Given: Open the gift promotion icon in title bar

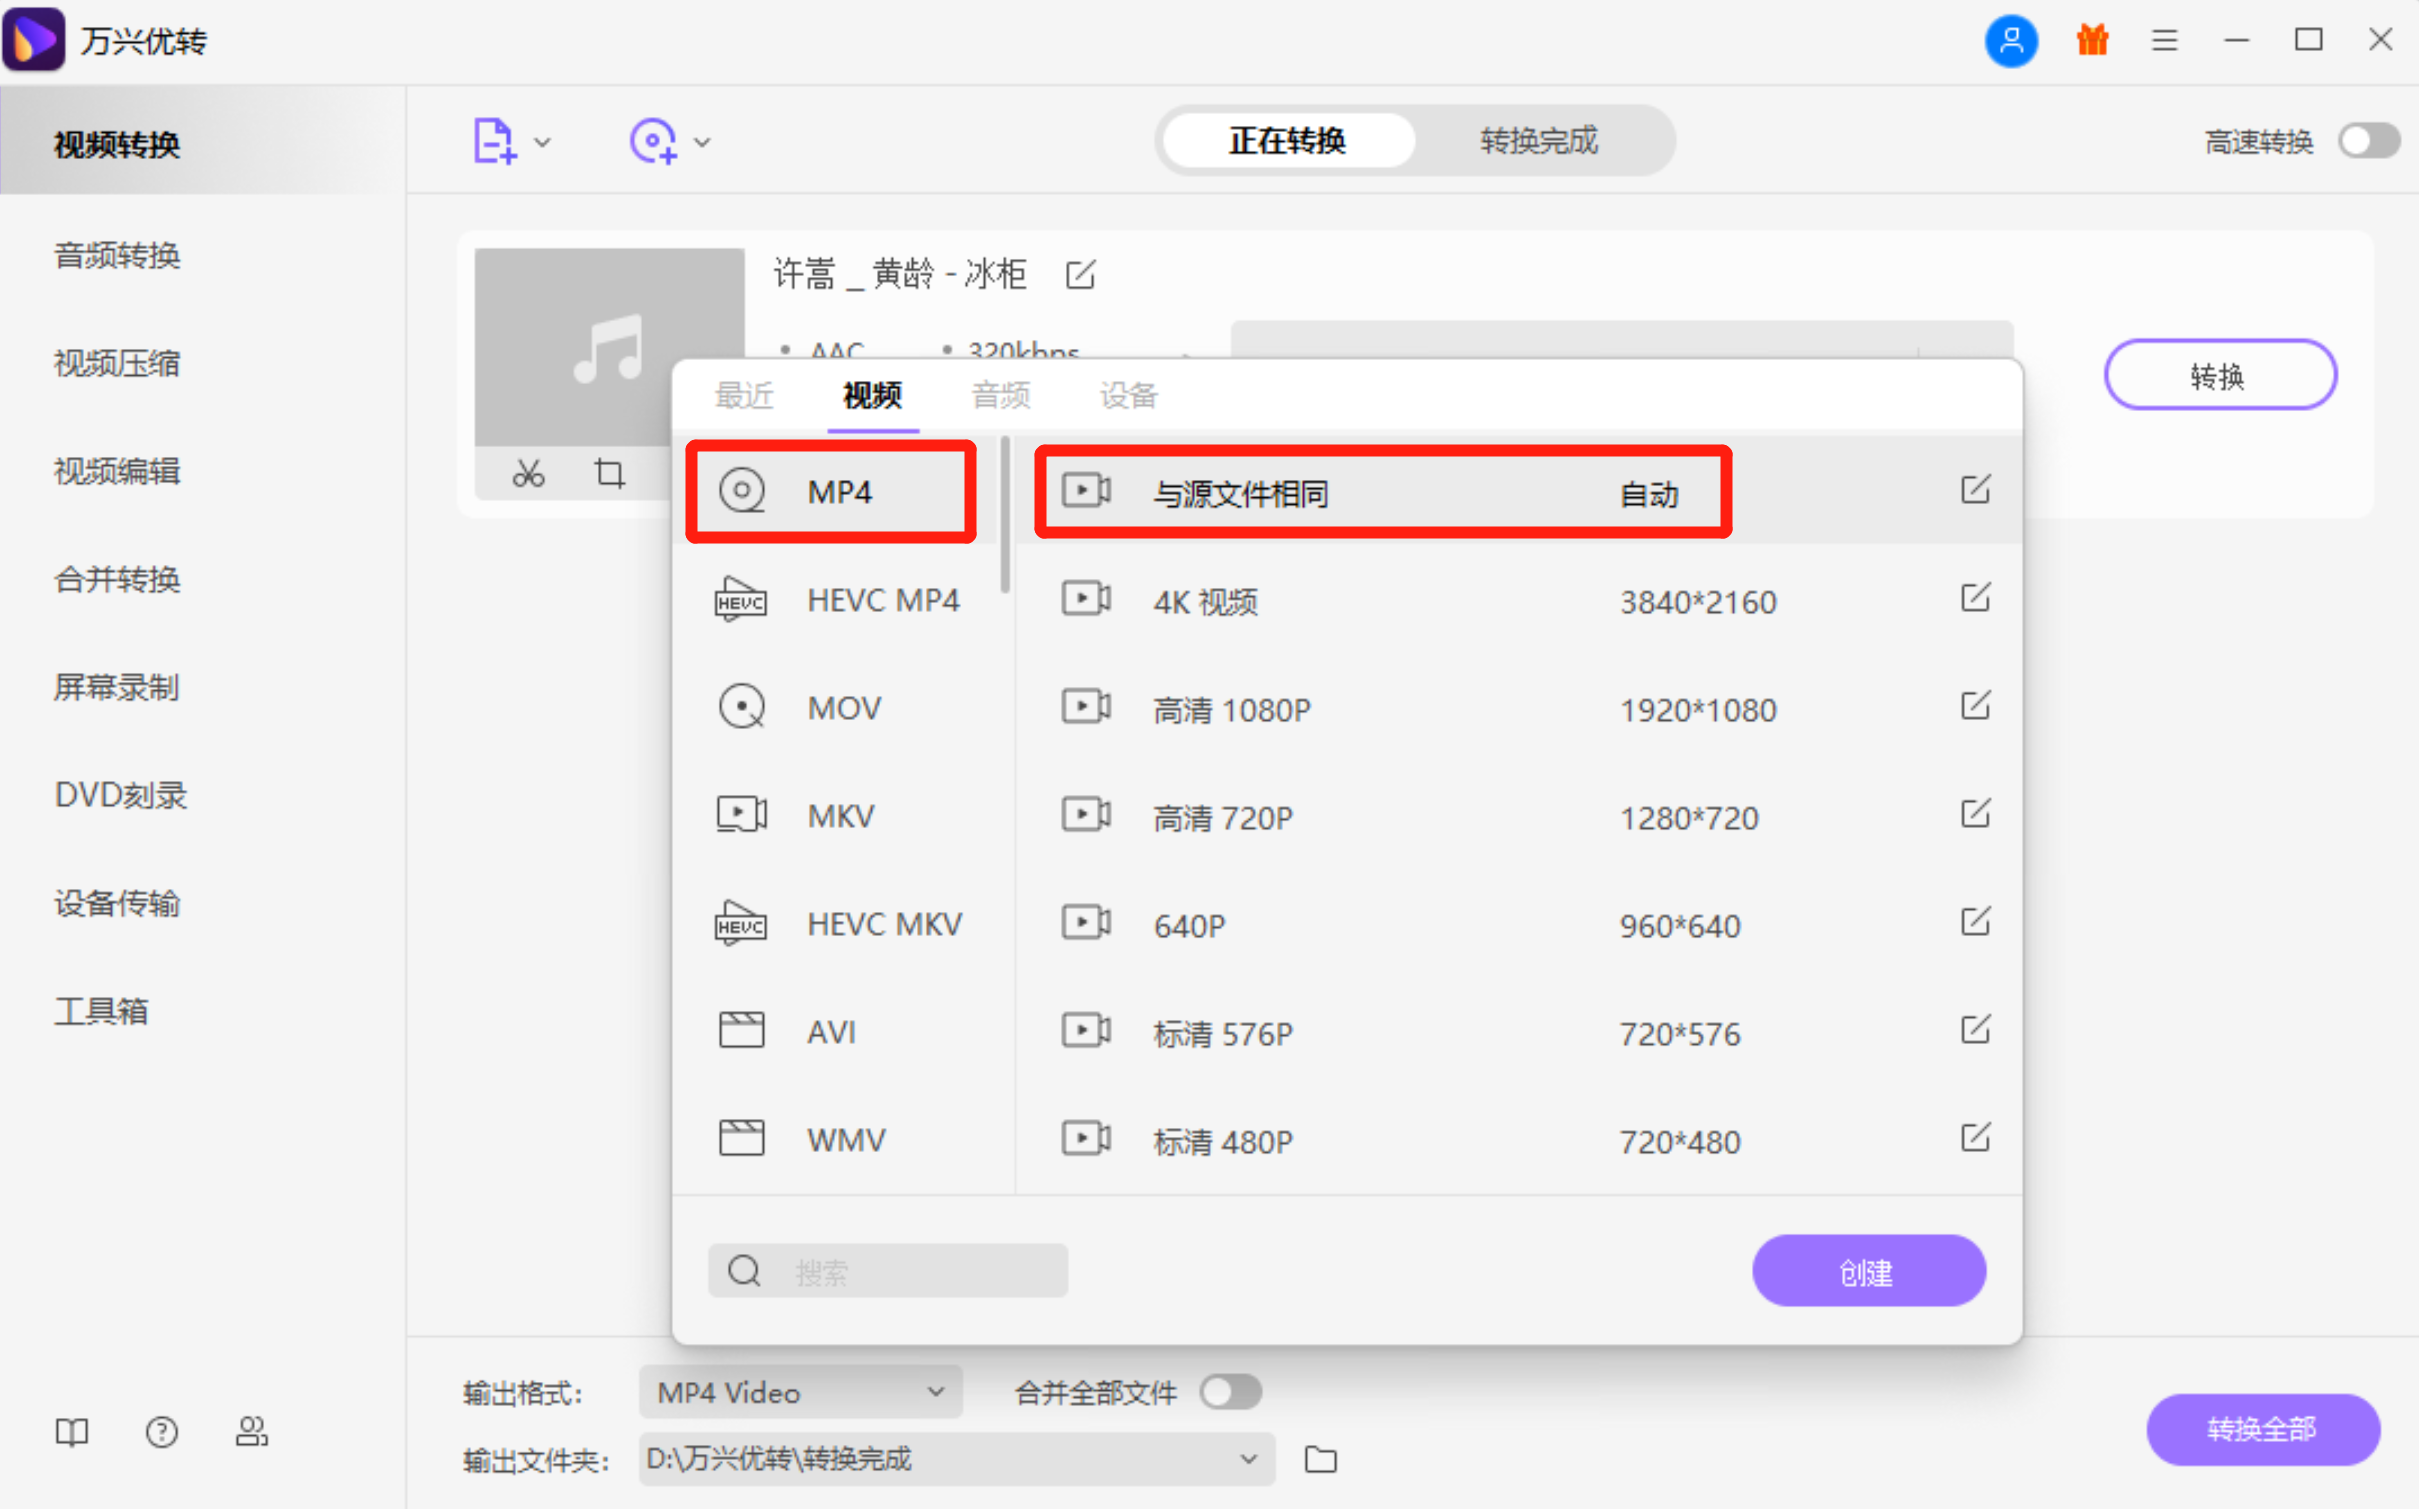Looking at the screenshot, I should point(2092,40).
